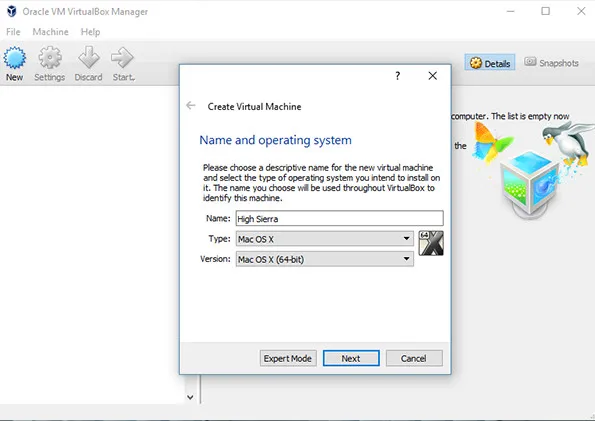Image resolution: width=595 pixels, height=421 pixels.
Task: Click the scroll-down arrow below the dialog
Action: pos(190,397)
